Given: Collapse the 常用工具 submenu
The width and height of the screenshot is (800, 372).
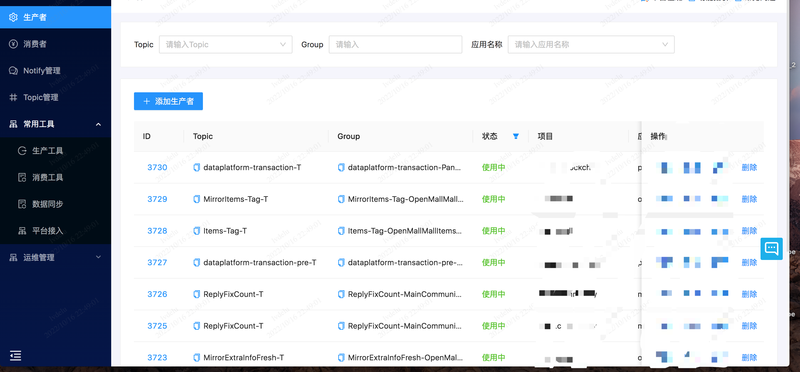Looking at the screenshot, I should tap(55, 124).
